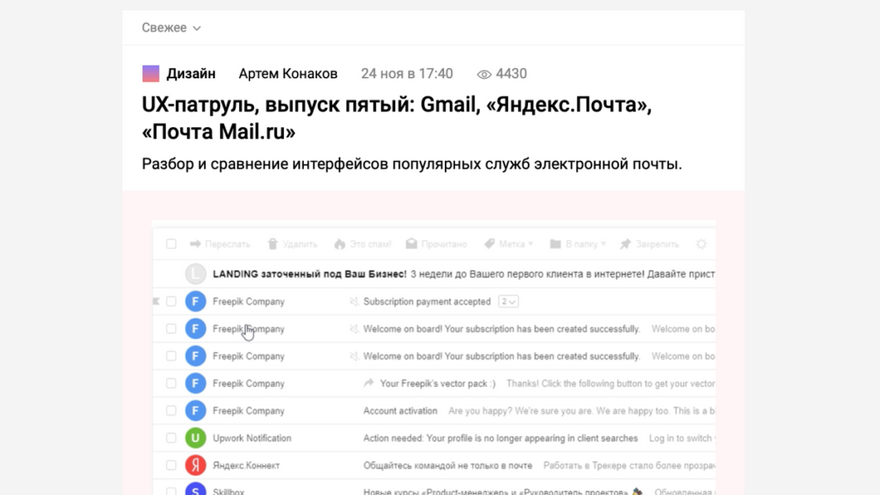Image resolution: width=880 pixels, height=495 pixels.
Task: Click the red Я Яндекс.Коннект avatar
Action: pyautogui.click(x=195, y=465)
